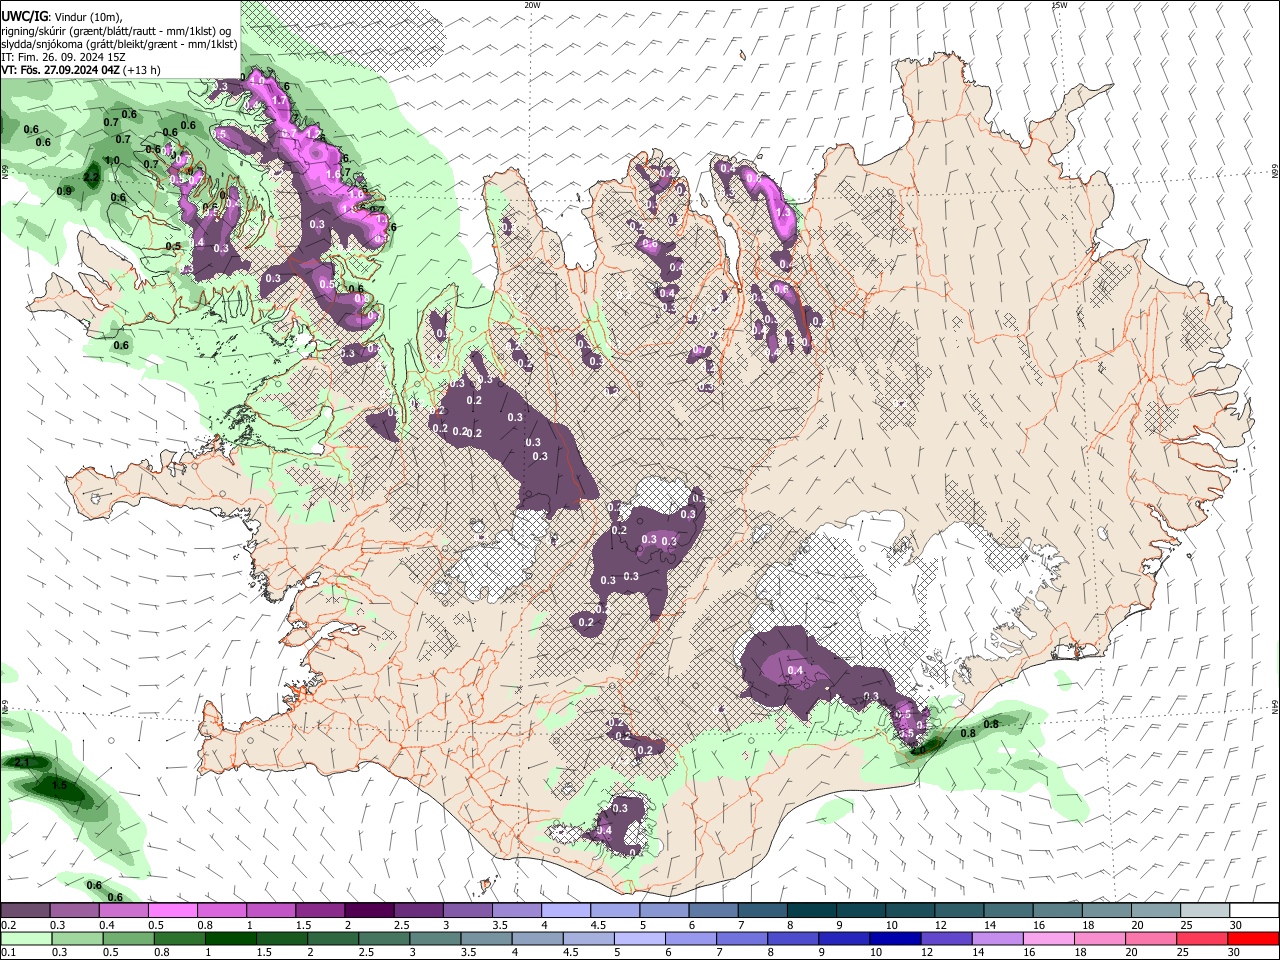Click the '0.9' rain value near west edge
The width and height of the screenshot is (1280, 960).
coord(65,191)
